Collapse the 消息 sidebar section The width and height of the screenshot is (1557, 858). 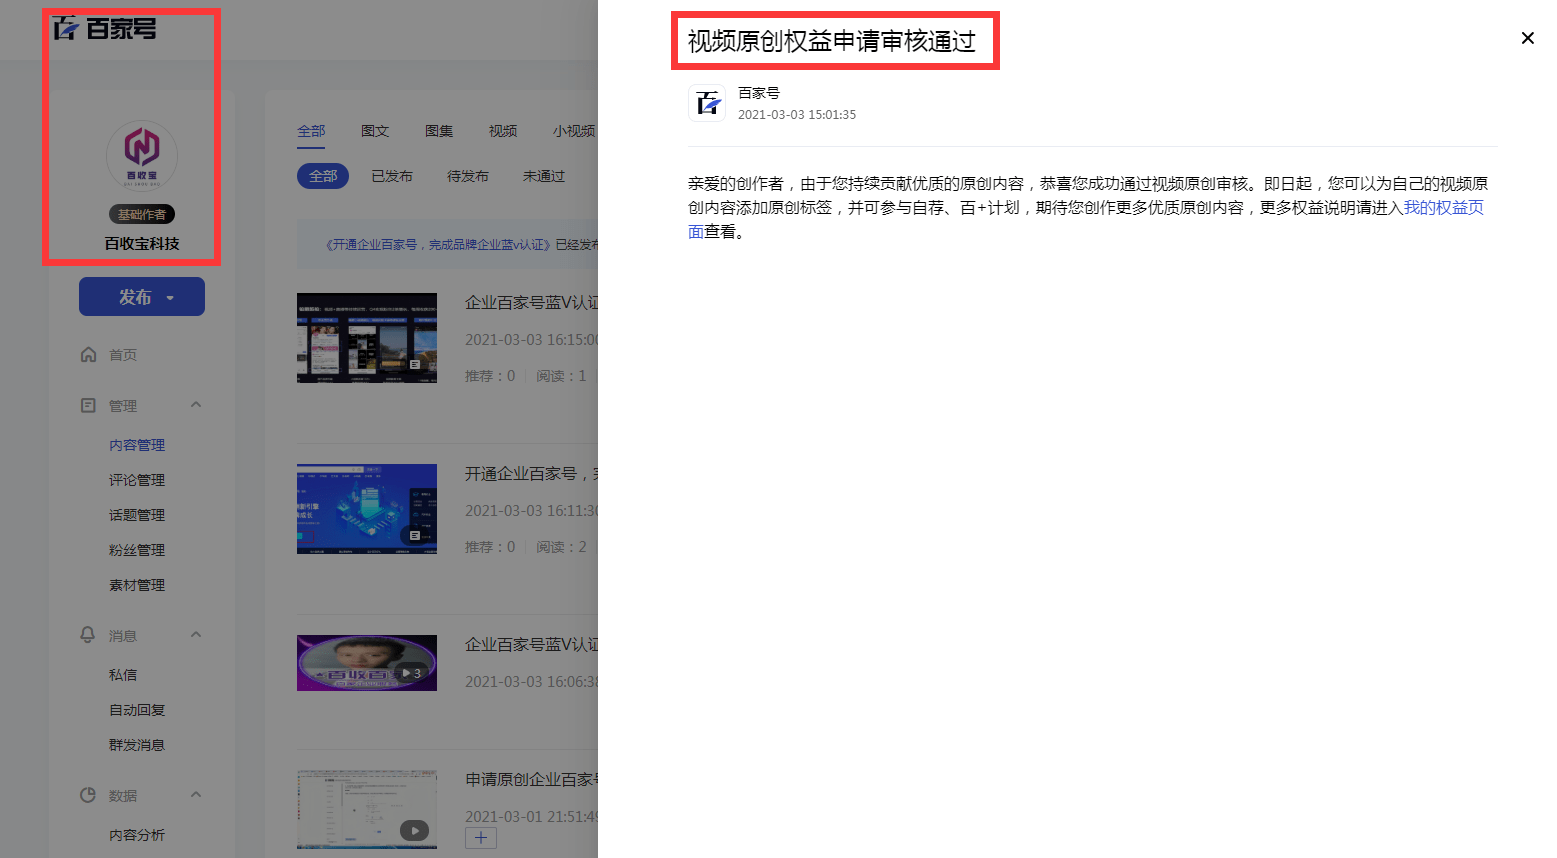[x=196, y=635]
